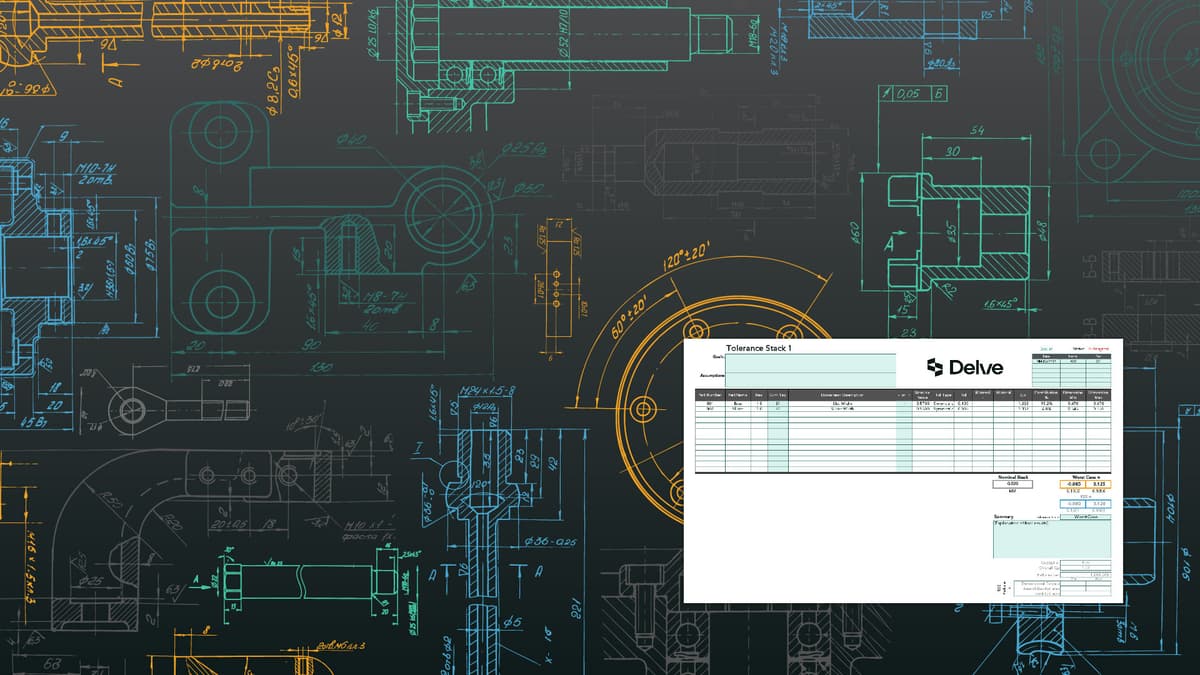Viewport: 1200px width, 675px height.
Task: Click the Delve logo
Action: [x=963, y=366]
